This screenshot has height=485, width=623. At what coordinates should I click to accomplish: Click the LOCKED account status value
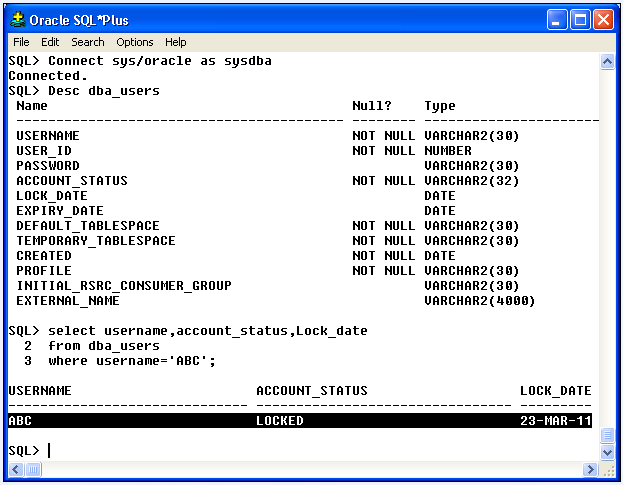pos(280,420)
